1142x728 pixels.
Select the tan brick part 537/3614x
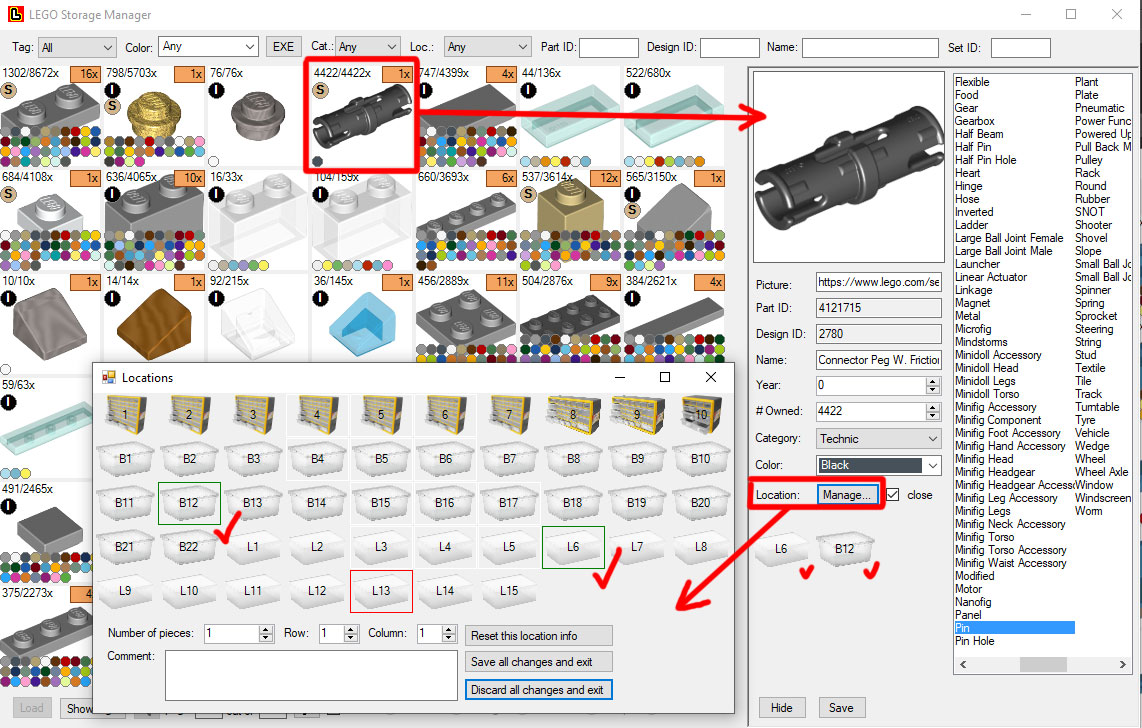click(x=570, y=221)
